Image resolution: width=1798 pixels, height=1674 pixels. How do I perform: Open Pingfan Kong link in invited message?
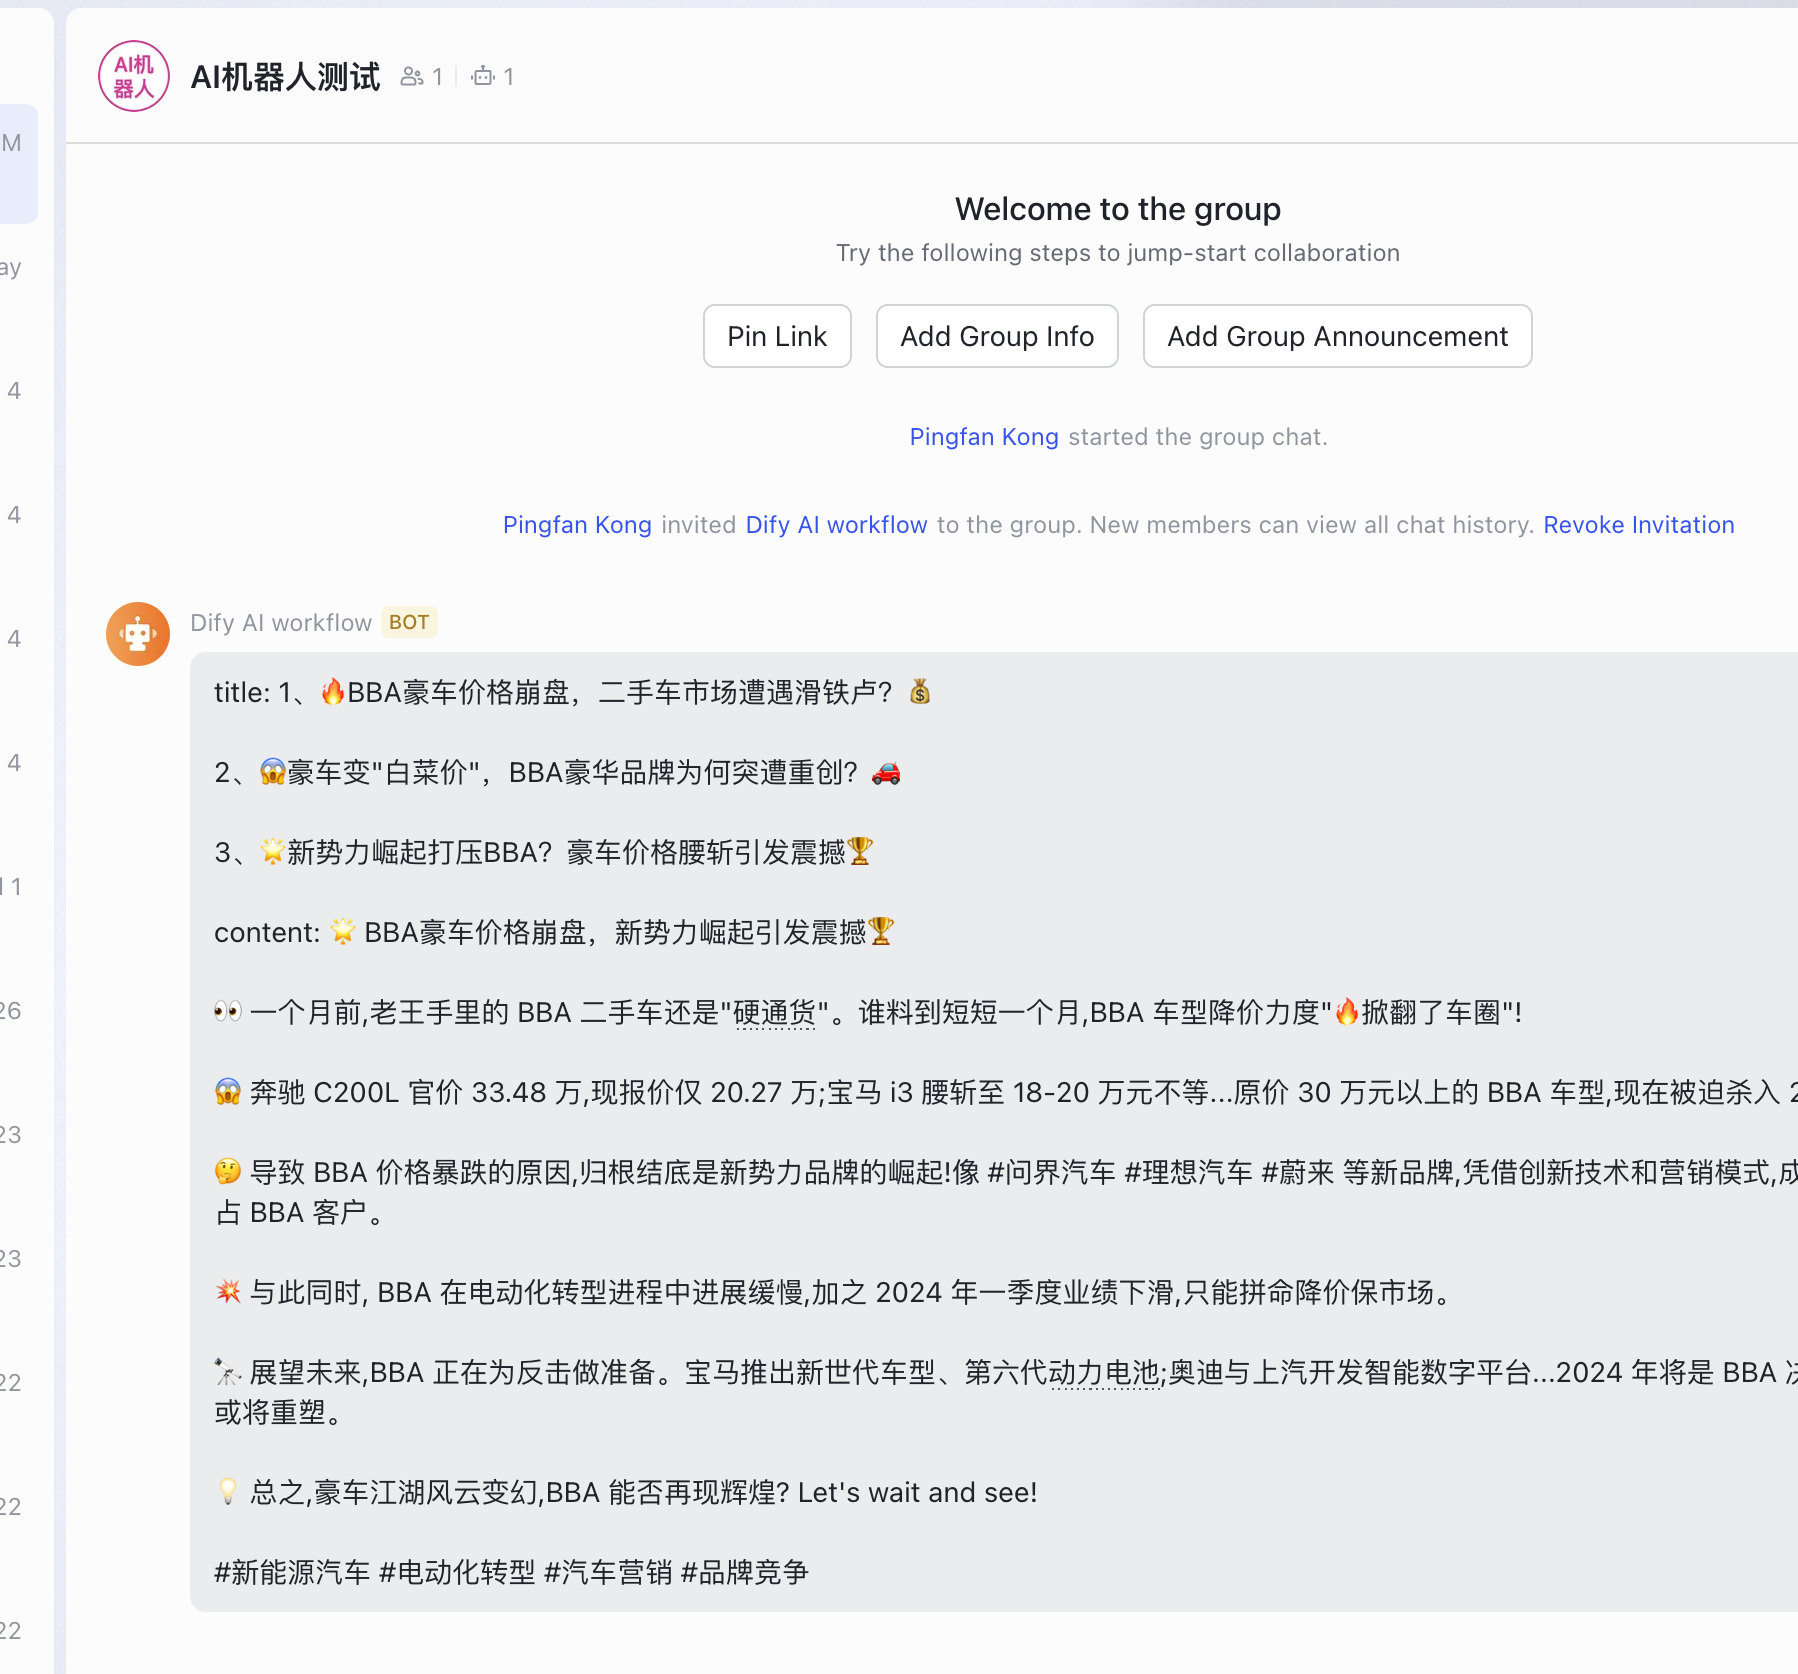click(x=577, y=525)
